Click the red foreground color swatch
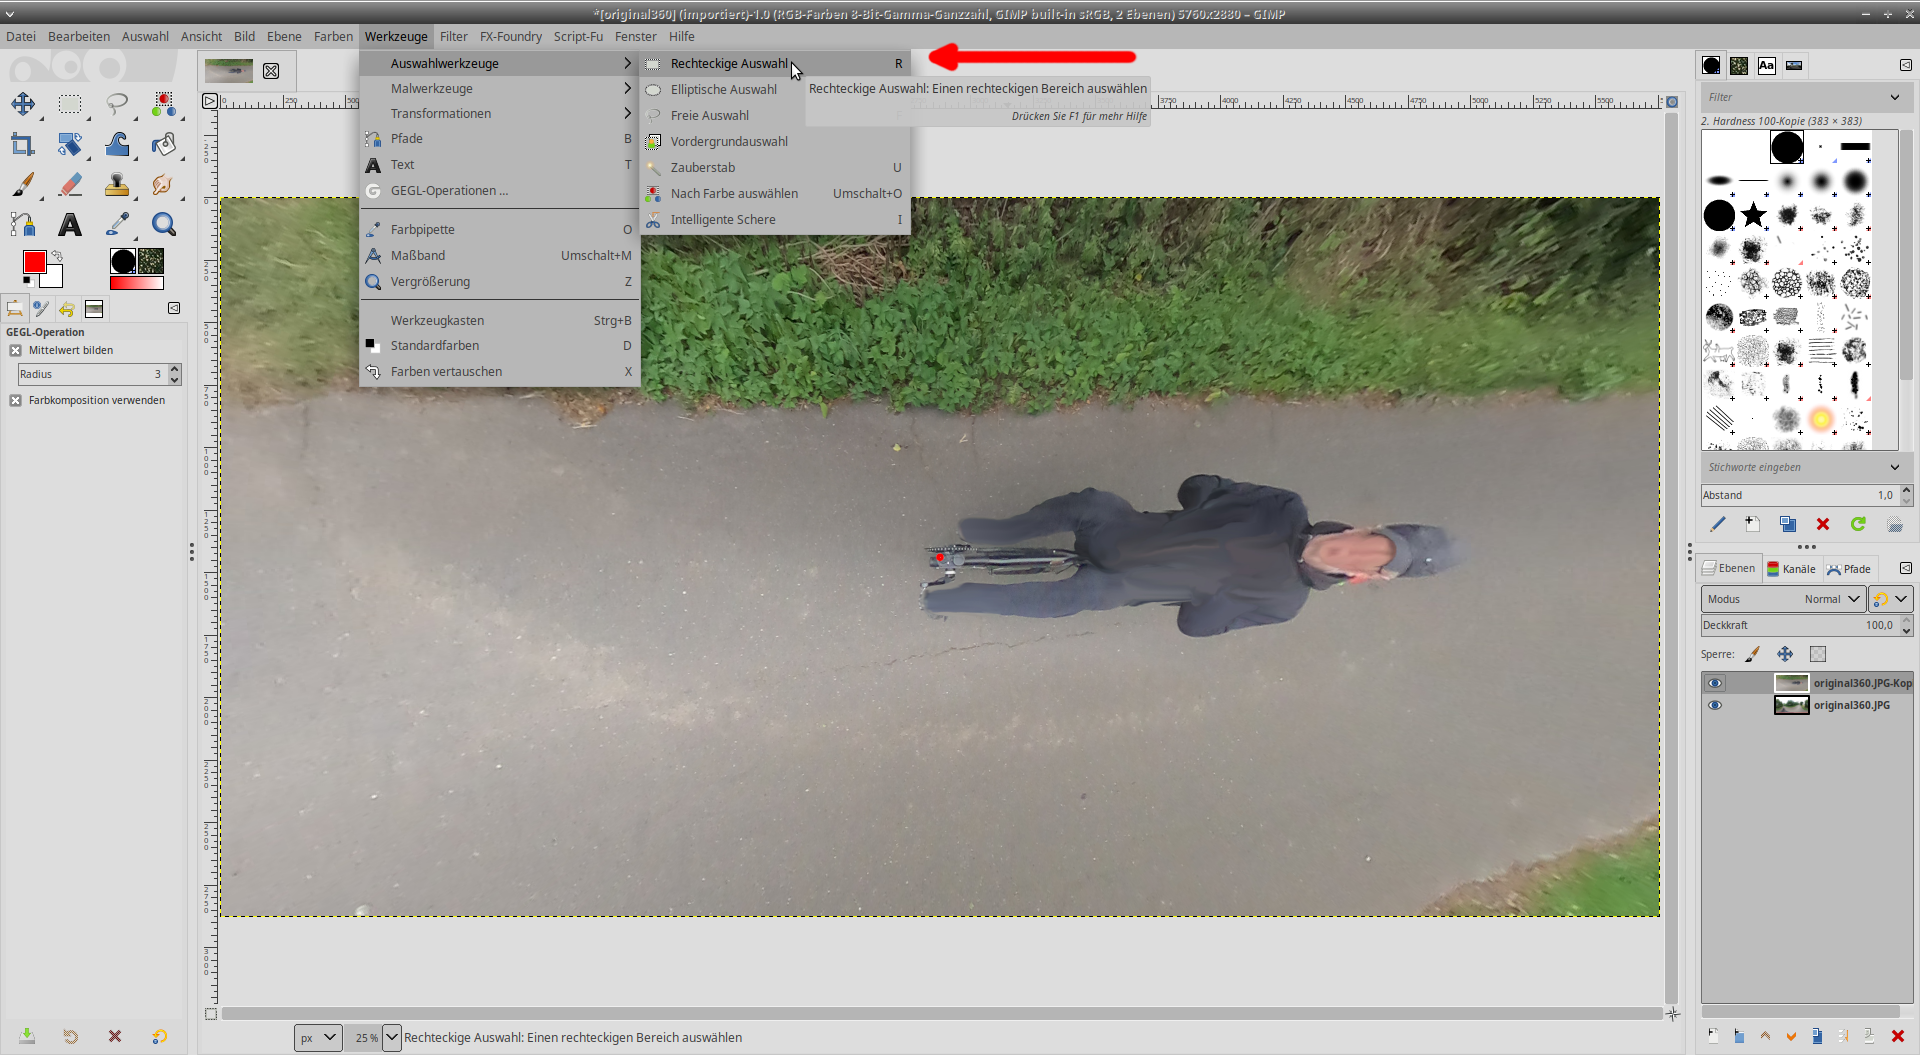This screenshot has height=1055, width=1920. coord(34,262)
